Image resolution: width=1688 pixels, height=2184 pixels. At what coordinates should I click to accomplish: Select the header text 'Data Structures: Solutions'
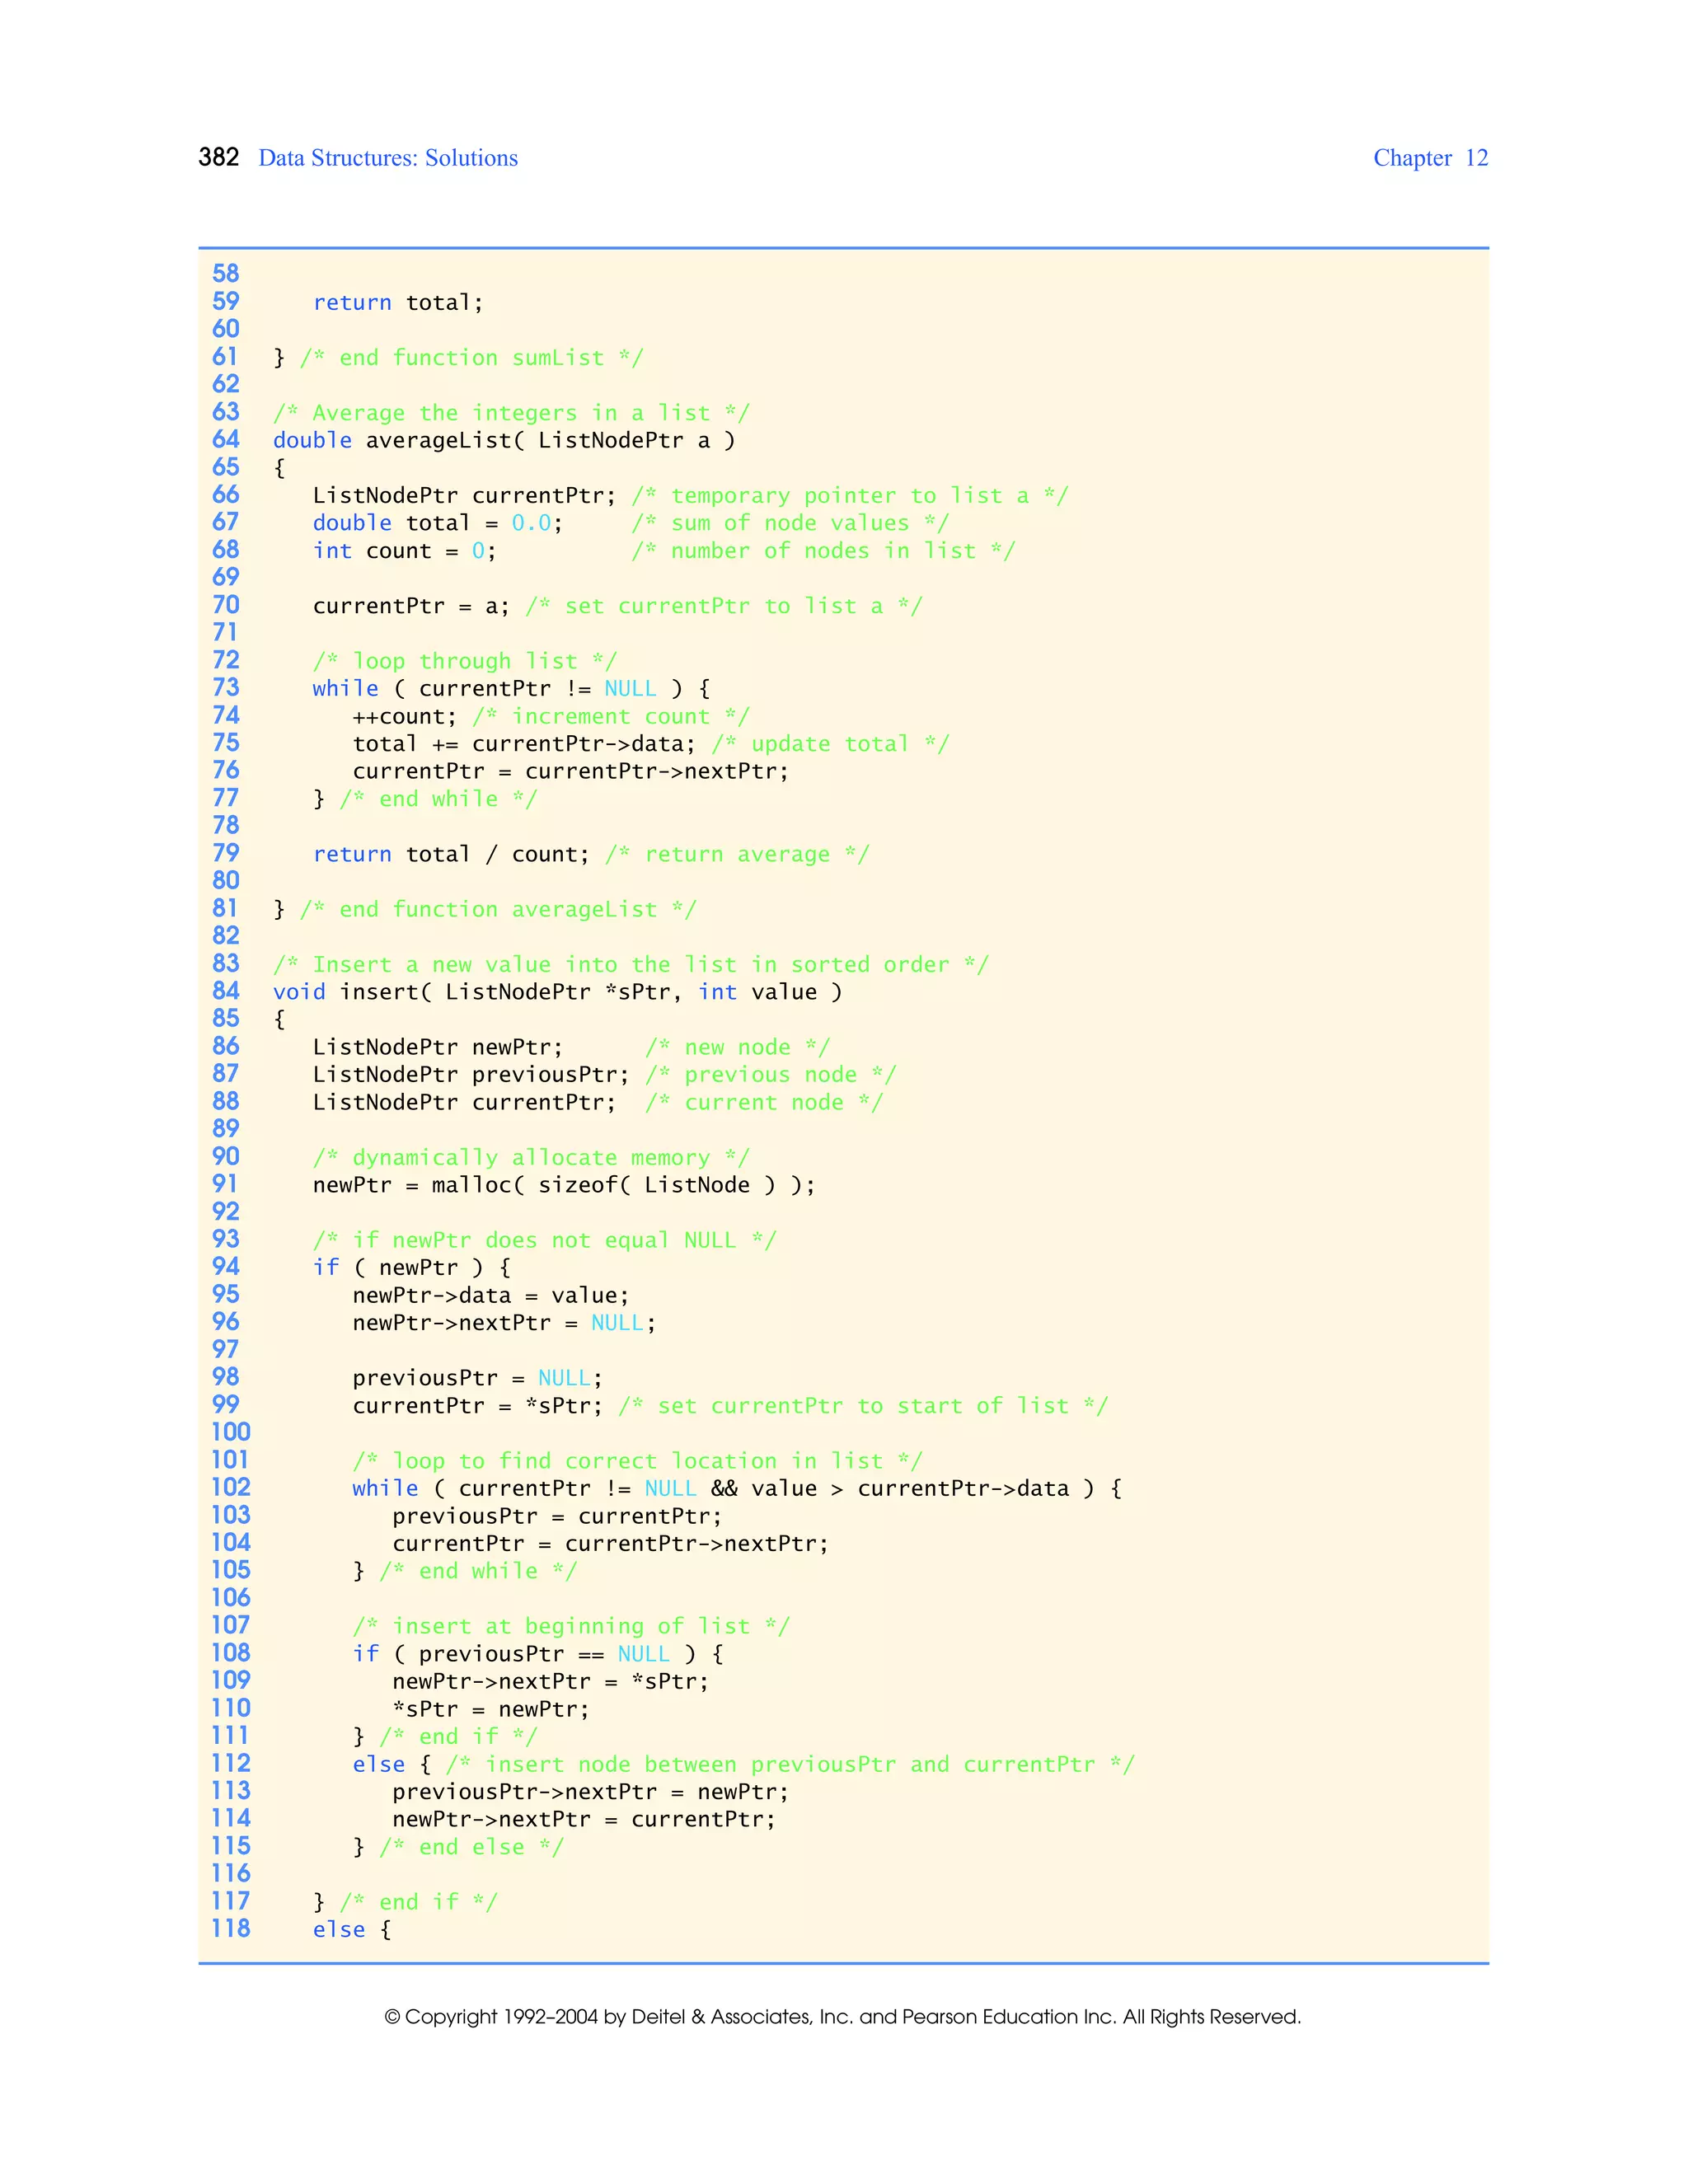tap(388, 158)
